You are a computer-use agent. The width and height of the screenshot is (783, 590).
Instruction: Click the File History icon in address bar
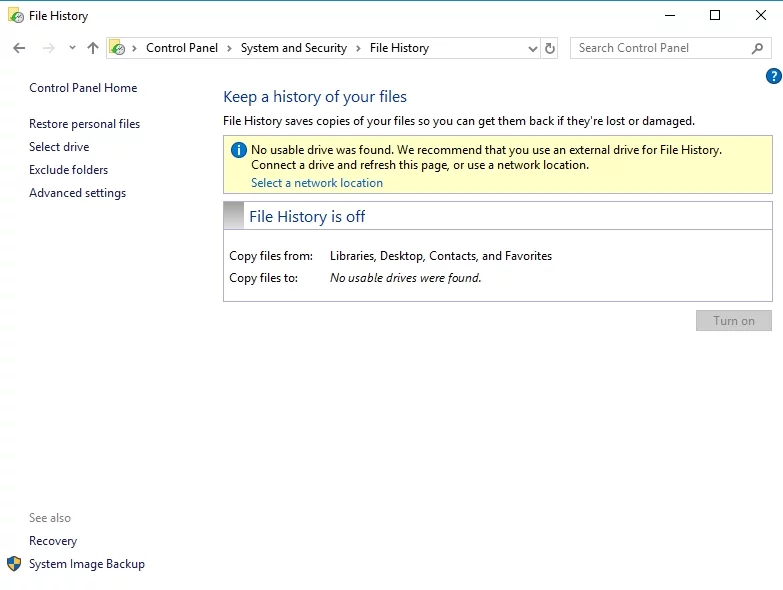[117, 48]
